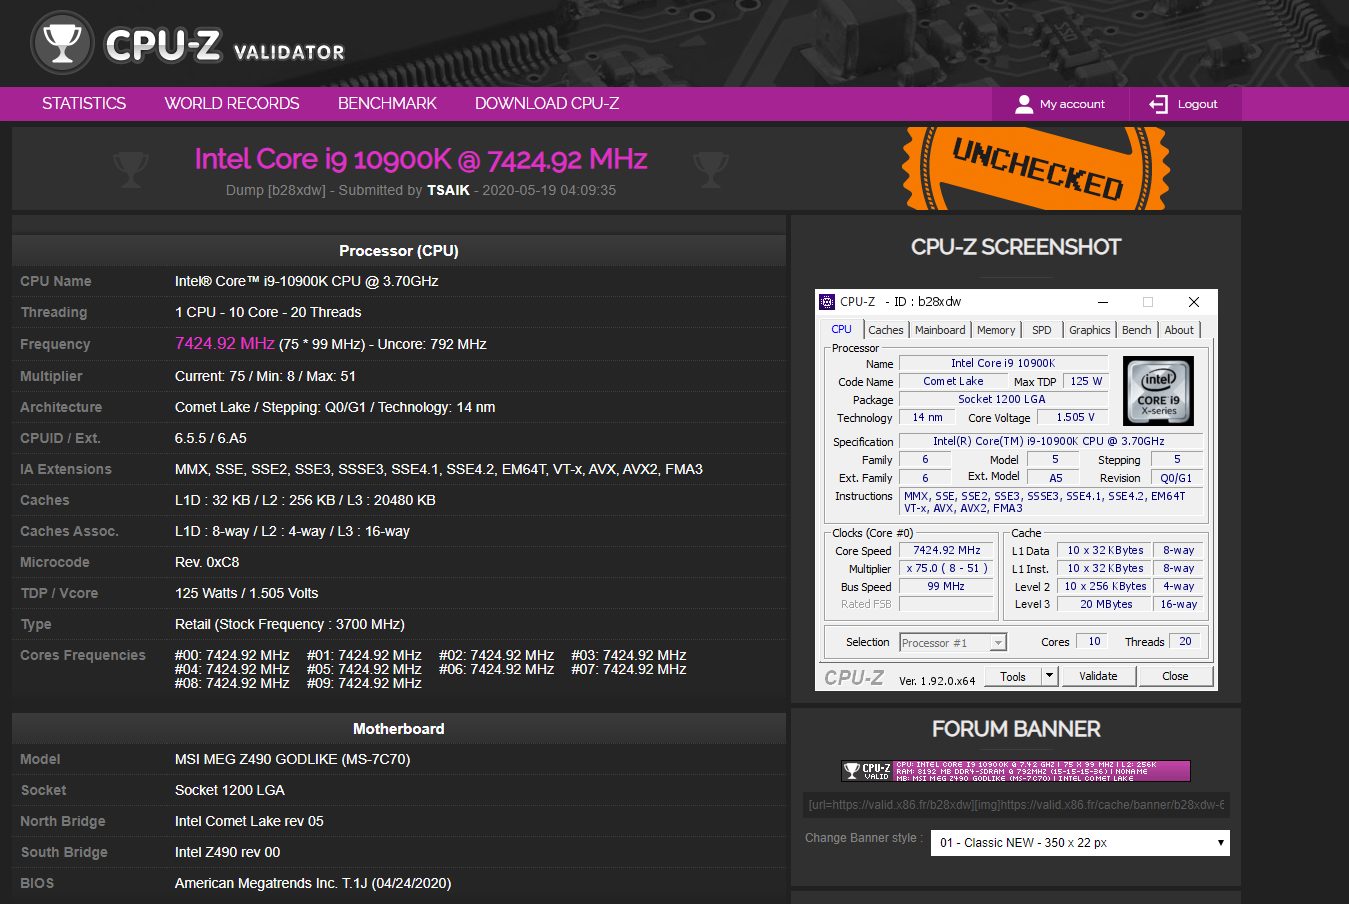Screen dimensions: 1349x904
Task: Open the Change Banner style dropdown
Action: [1079, 843]
